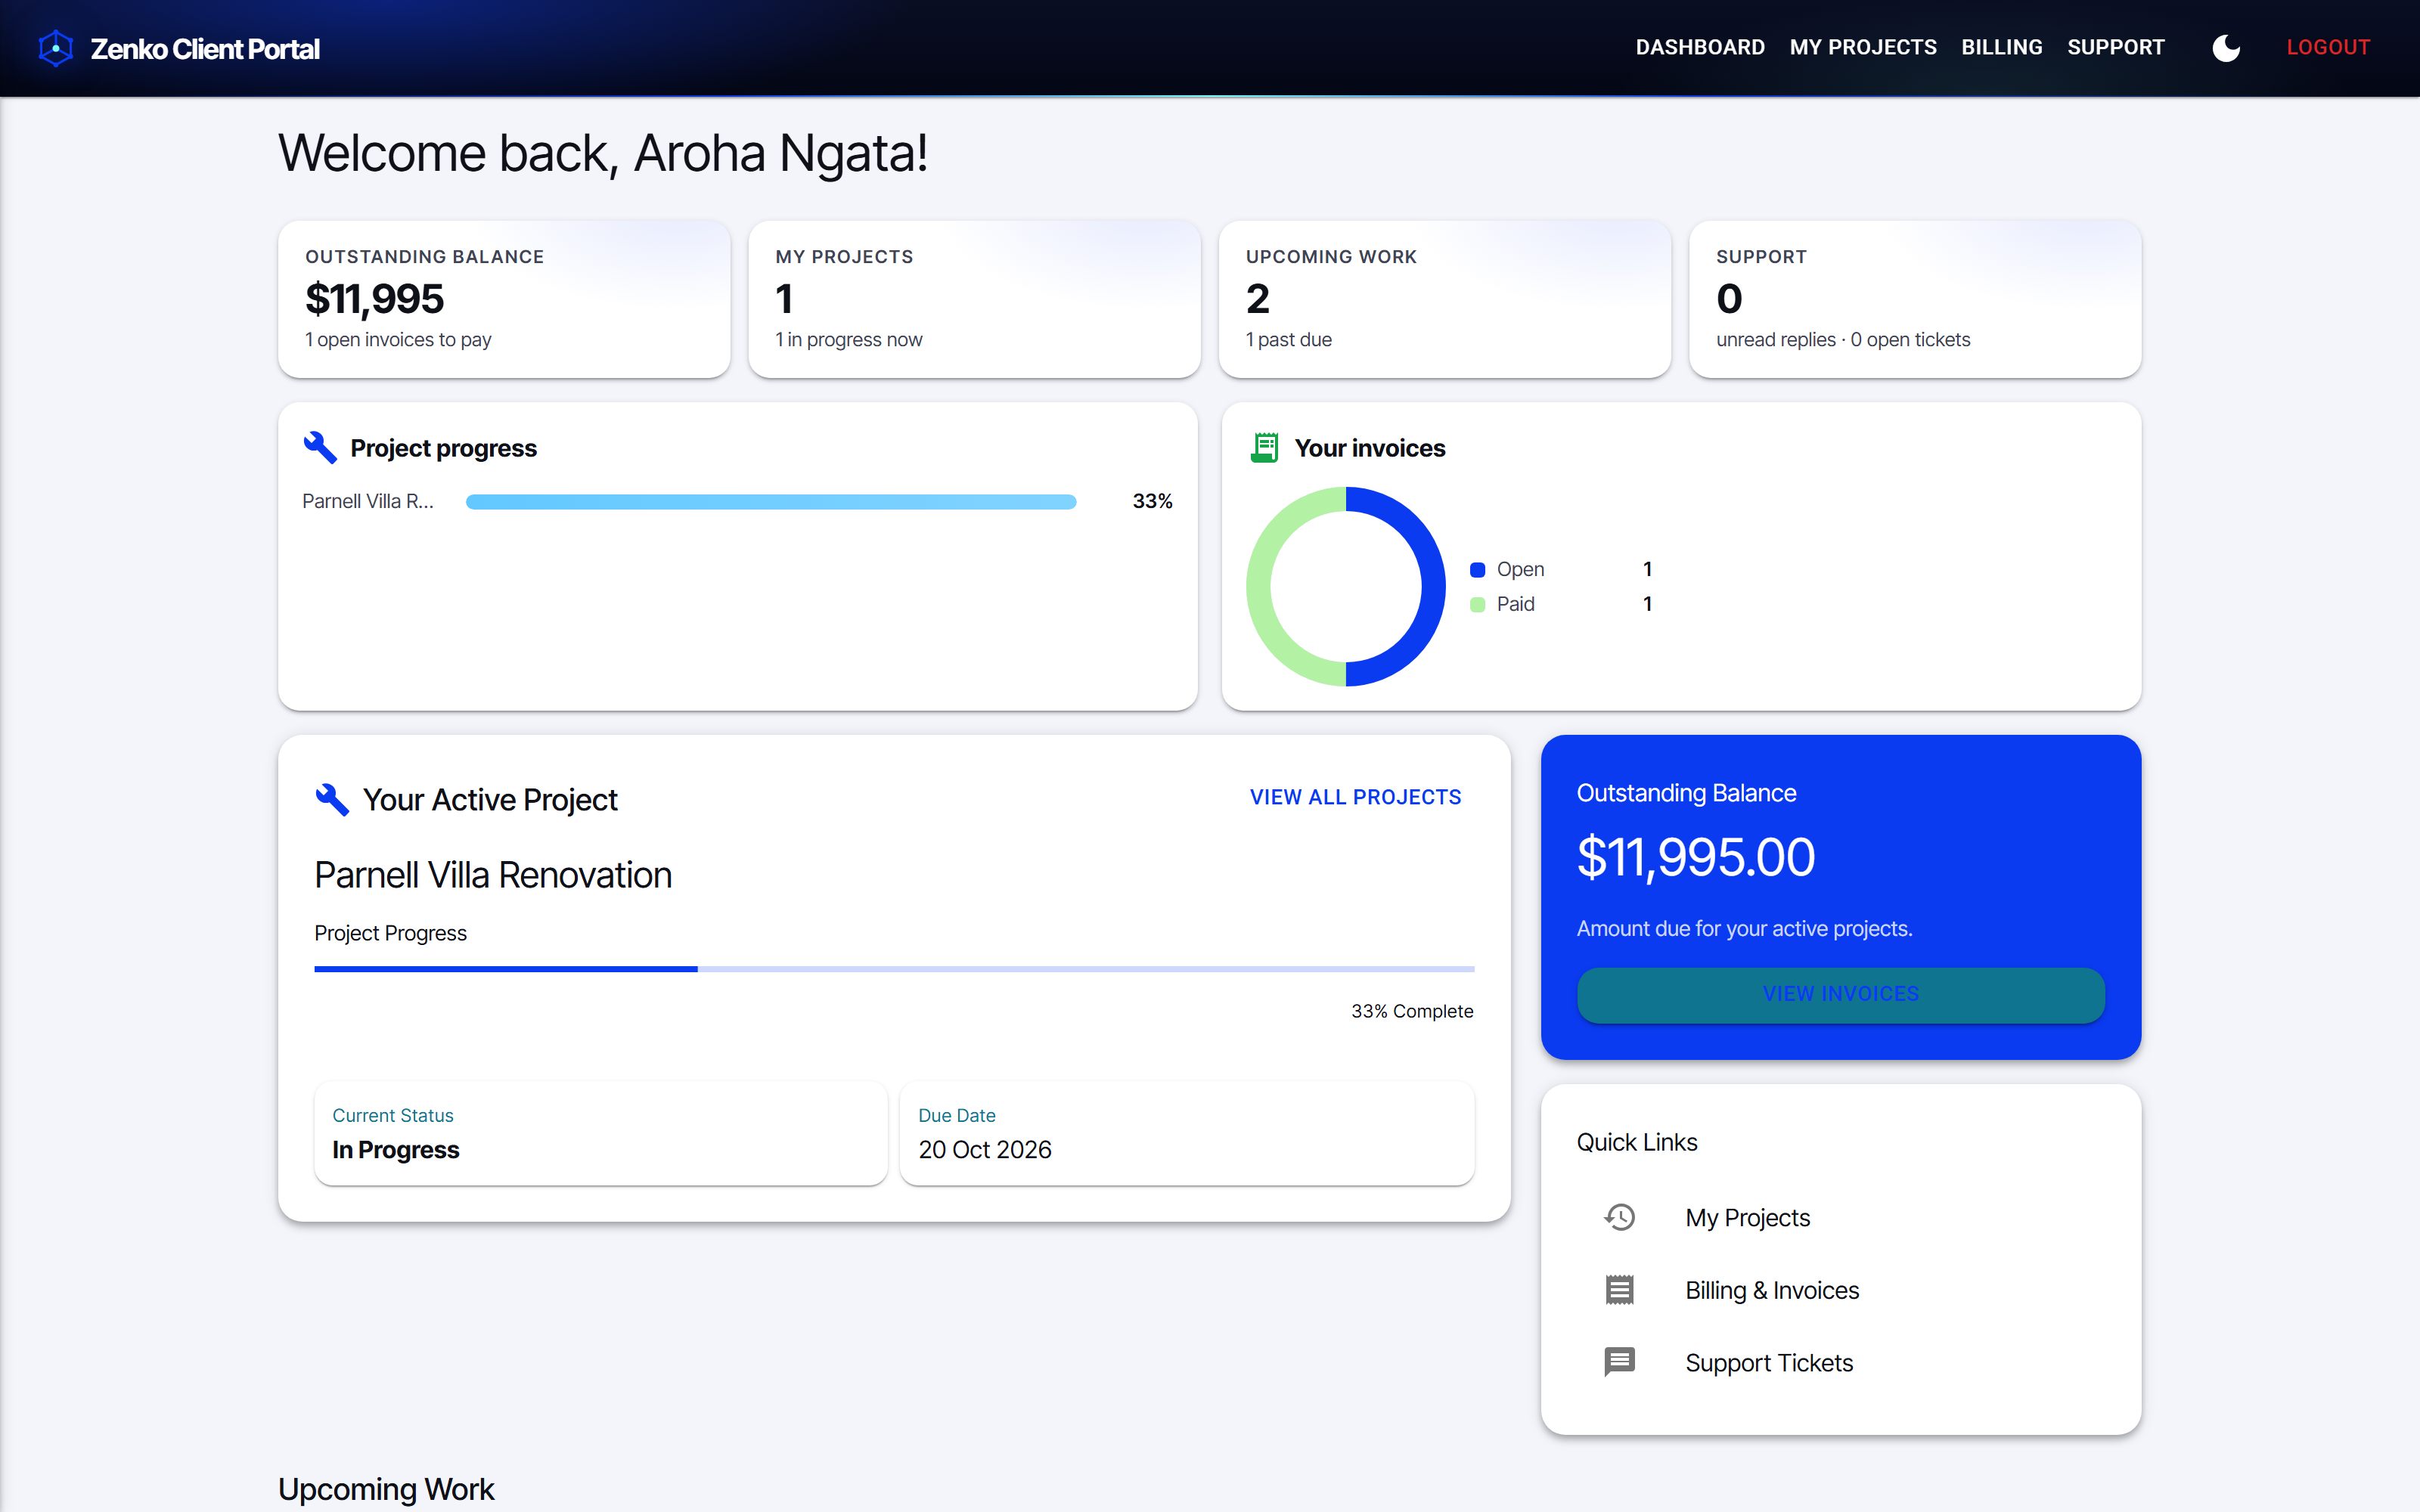The height and width of the screenshot is (1512, 2420).
Task: Go to My Projects in top navigation
Action: pyautogui.click(x=1863, y=47)
